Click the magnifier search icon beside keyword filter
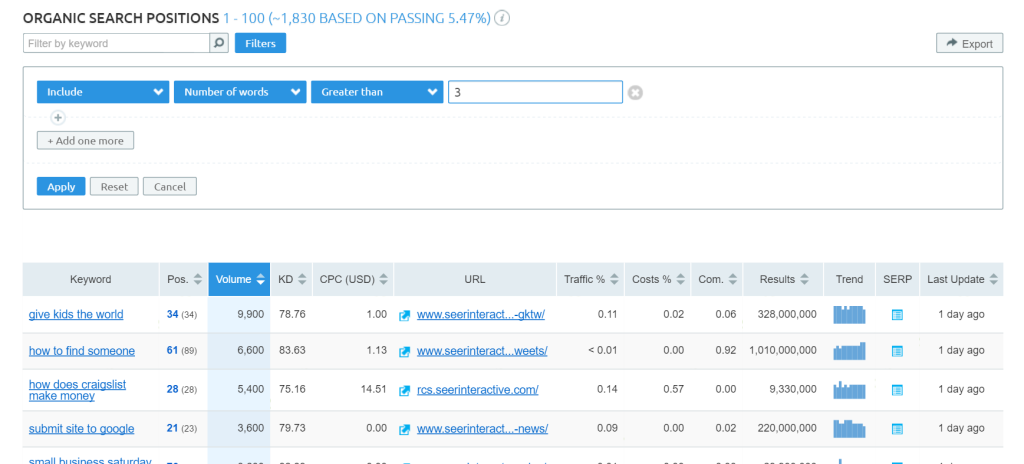 219,43
